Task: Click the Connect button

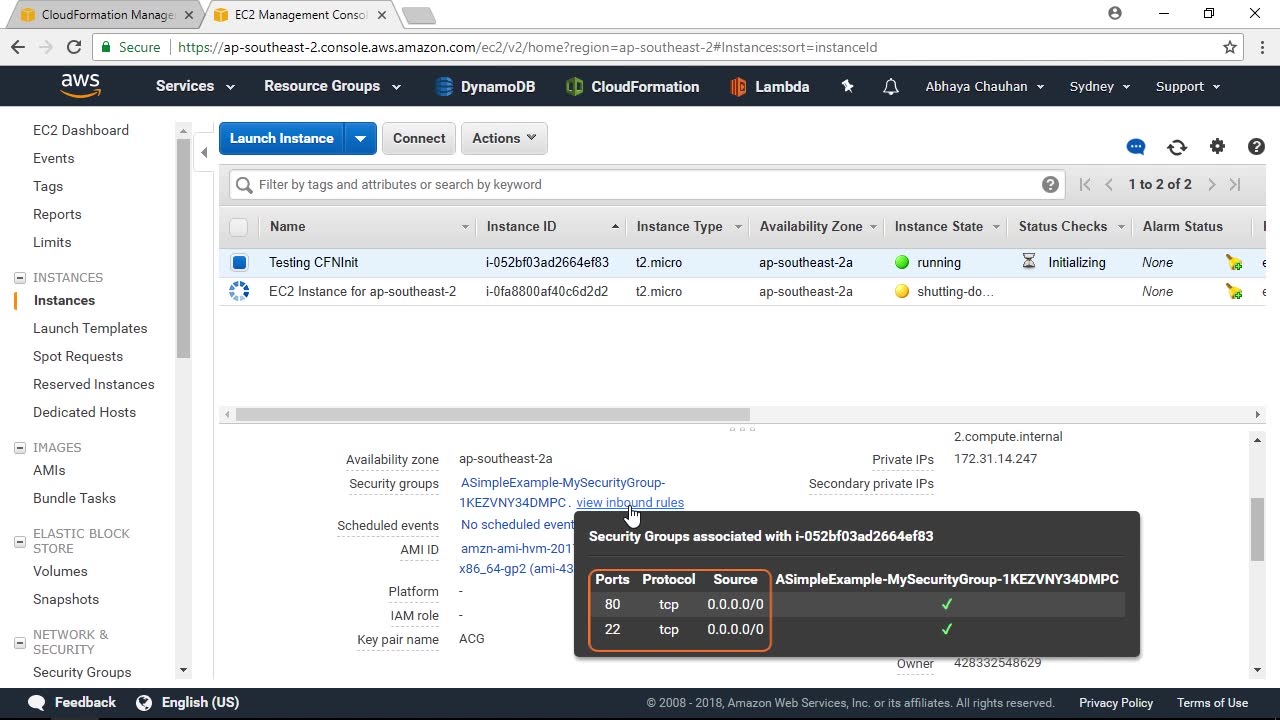Action: coord(419,138)
